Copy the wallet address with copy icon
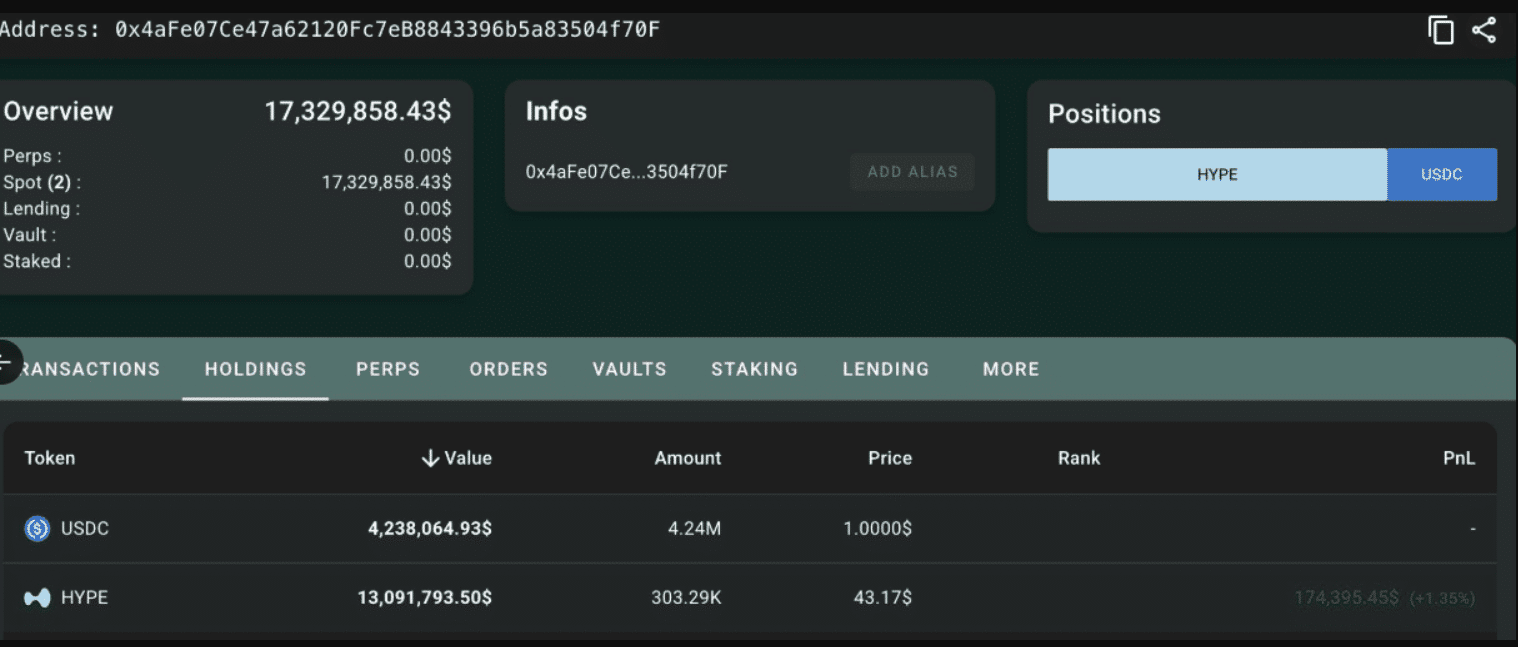This screenshot has width=1518, height=647. pos(1440,30)
